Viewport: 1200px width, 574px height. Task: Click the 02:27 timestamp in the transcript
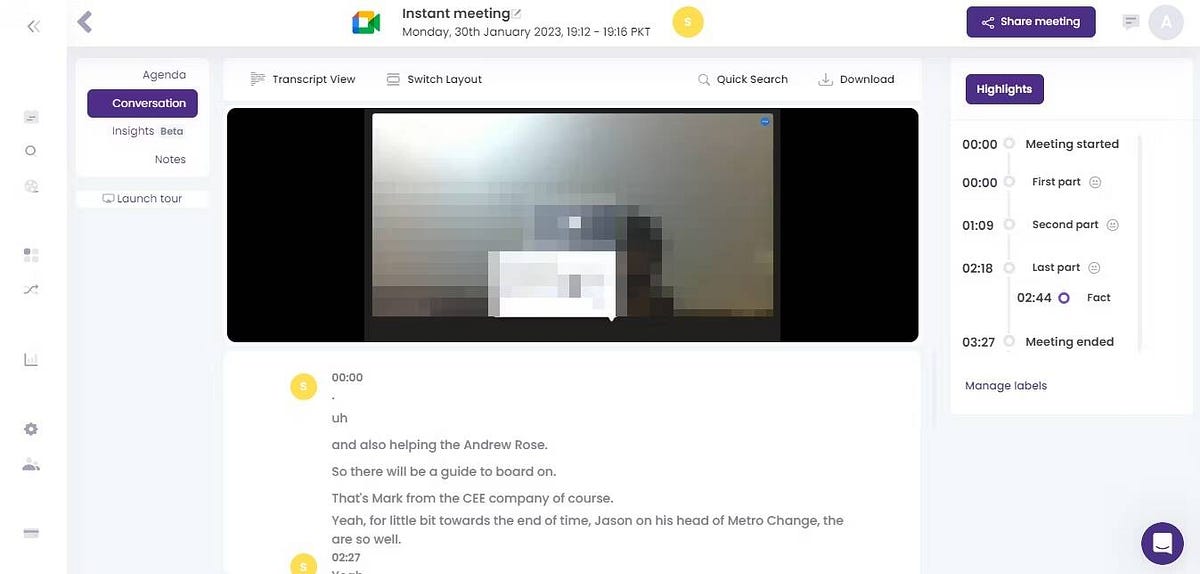(x=346, y=558)
